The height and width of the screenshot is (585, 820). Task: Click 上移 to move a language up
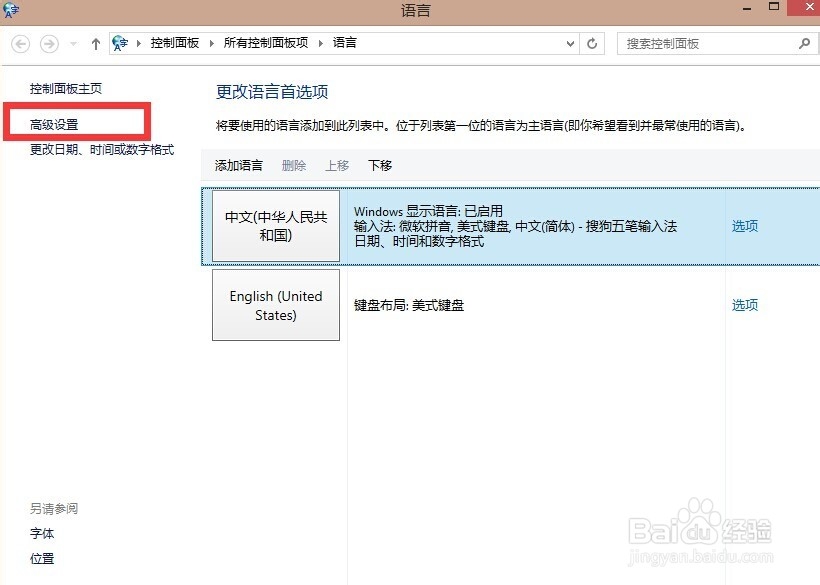[338, 165]
